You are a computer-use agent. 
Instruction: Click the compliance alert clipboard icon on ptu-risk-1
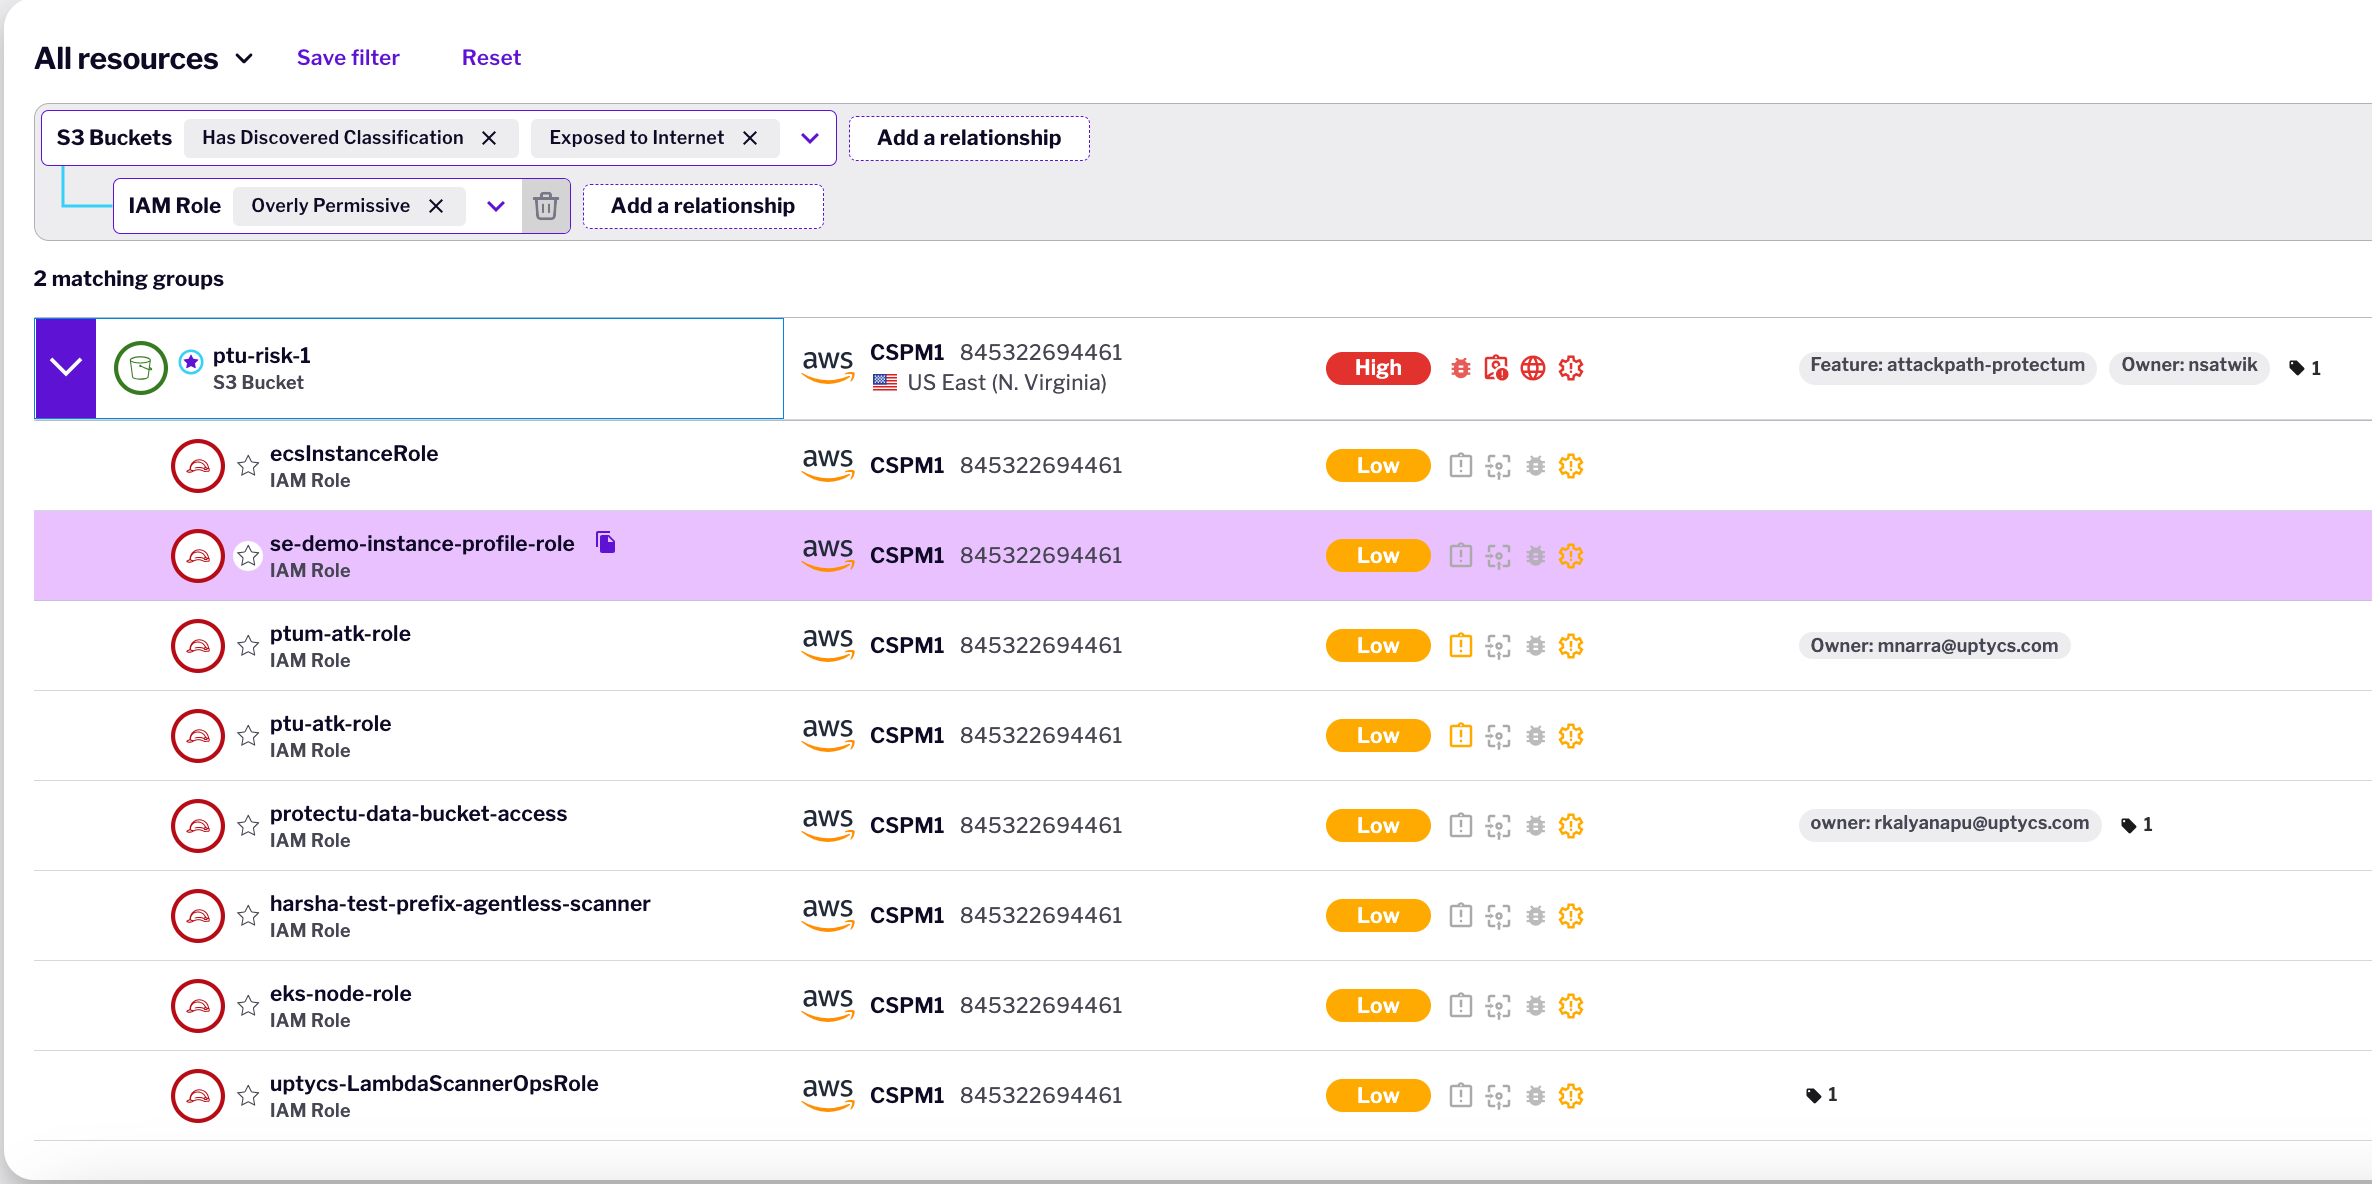click(1497, 368)
